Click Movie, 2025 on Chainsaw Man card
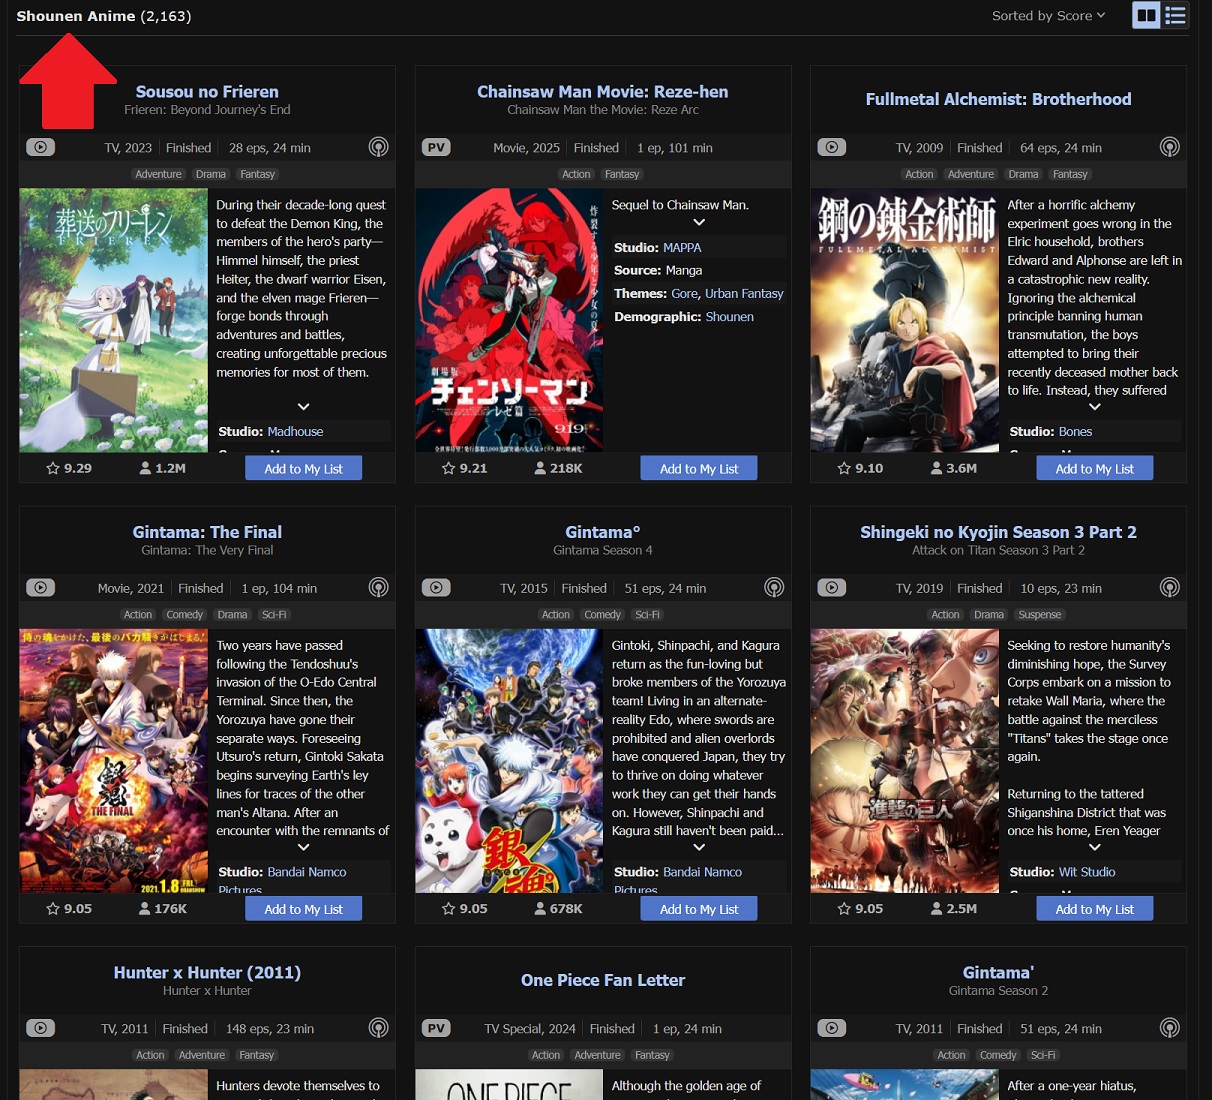1212x1100 pixels. (526, 147)
